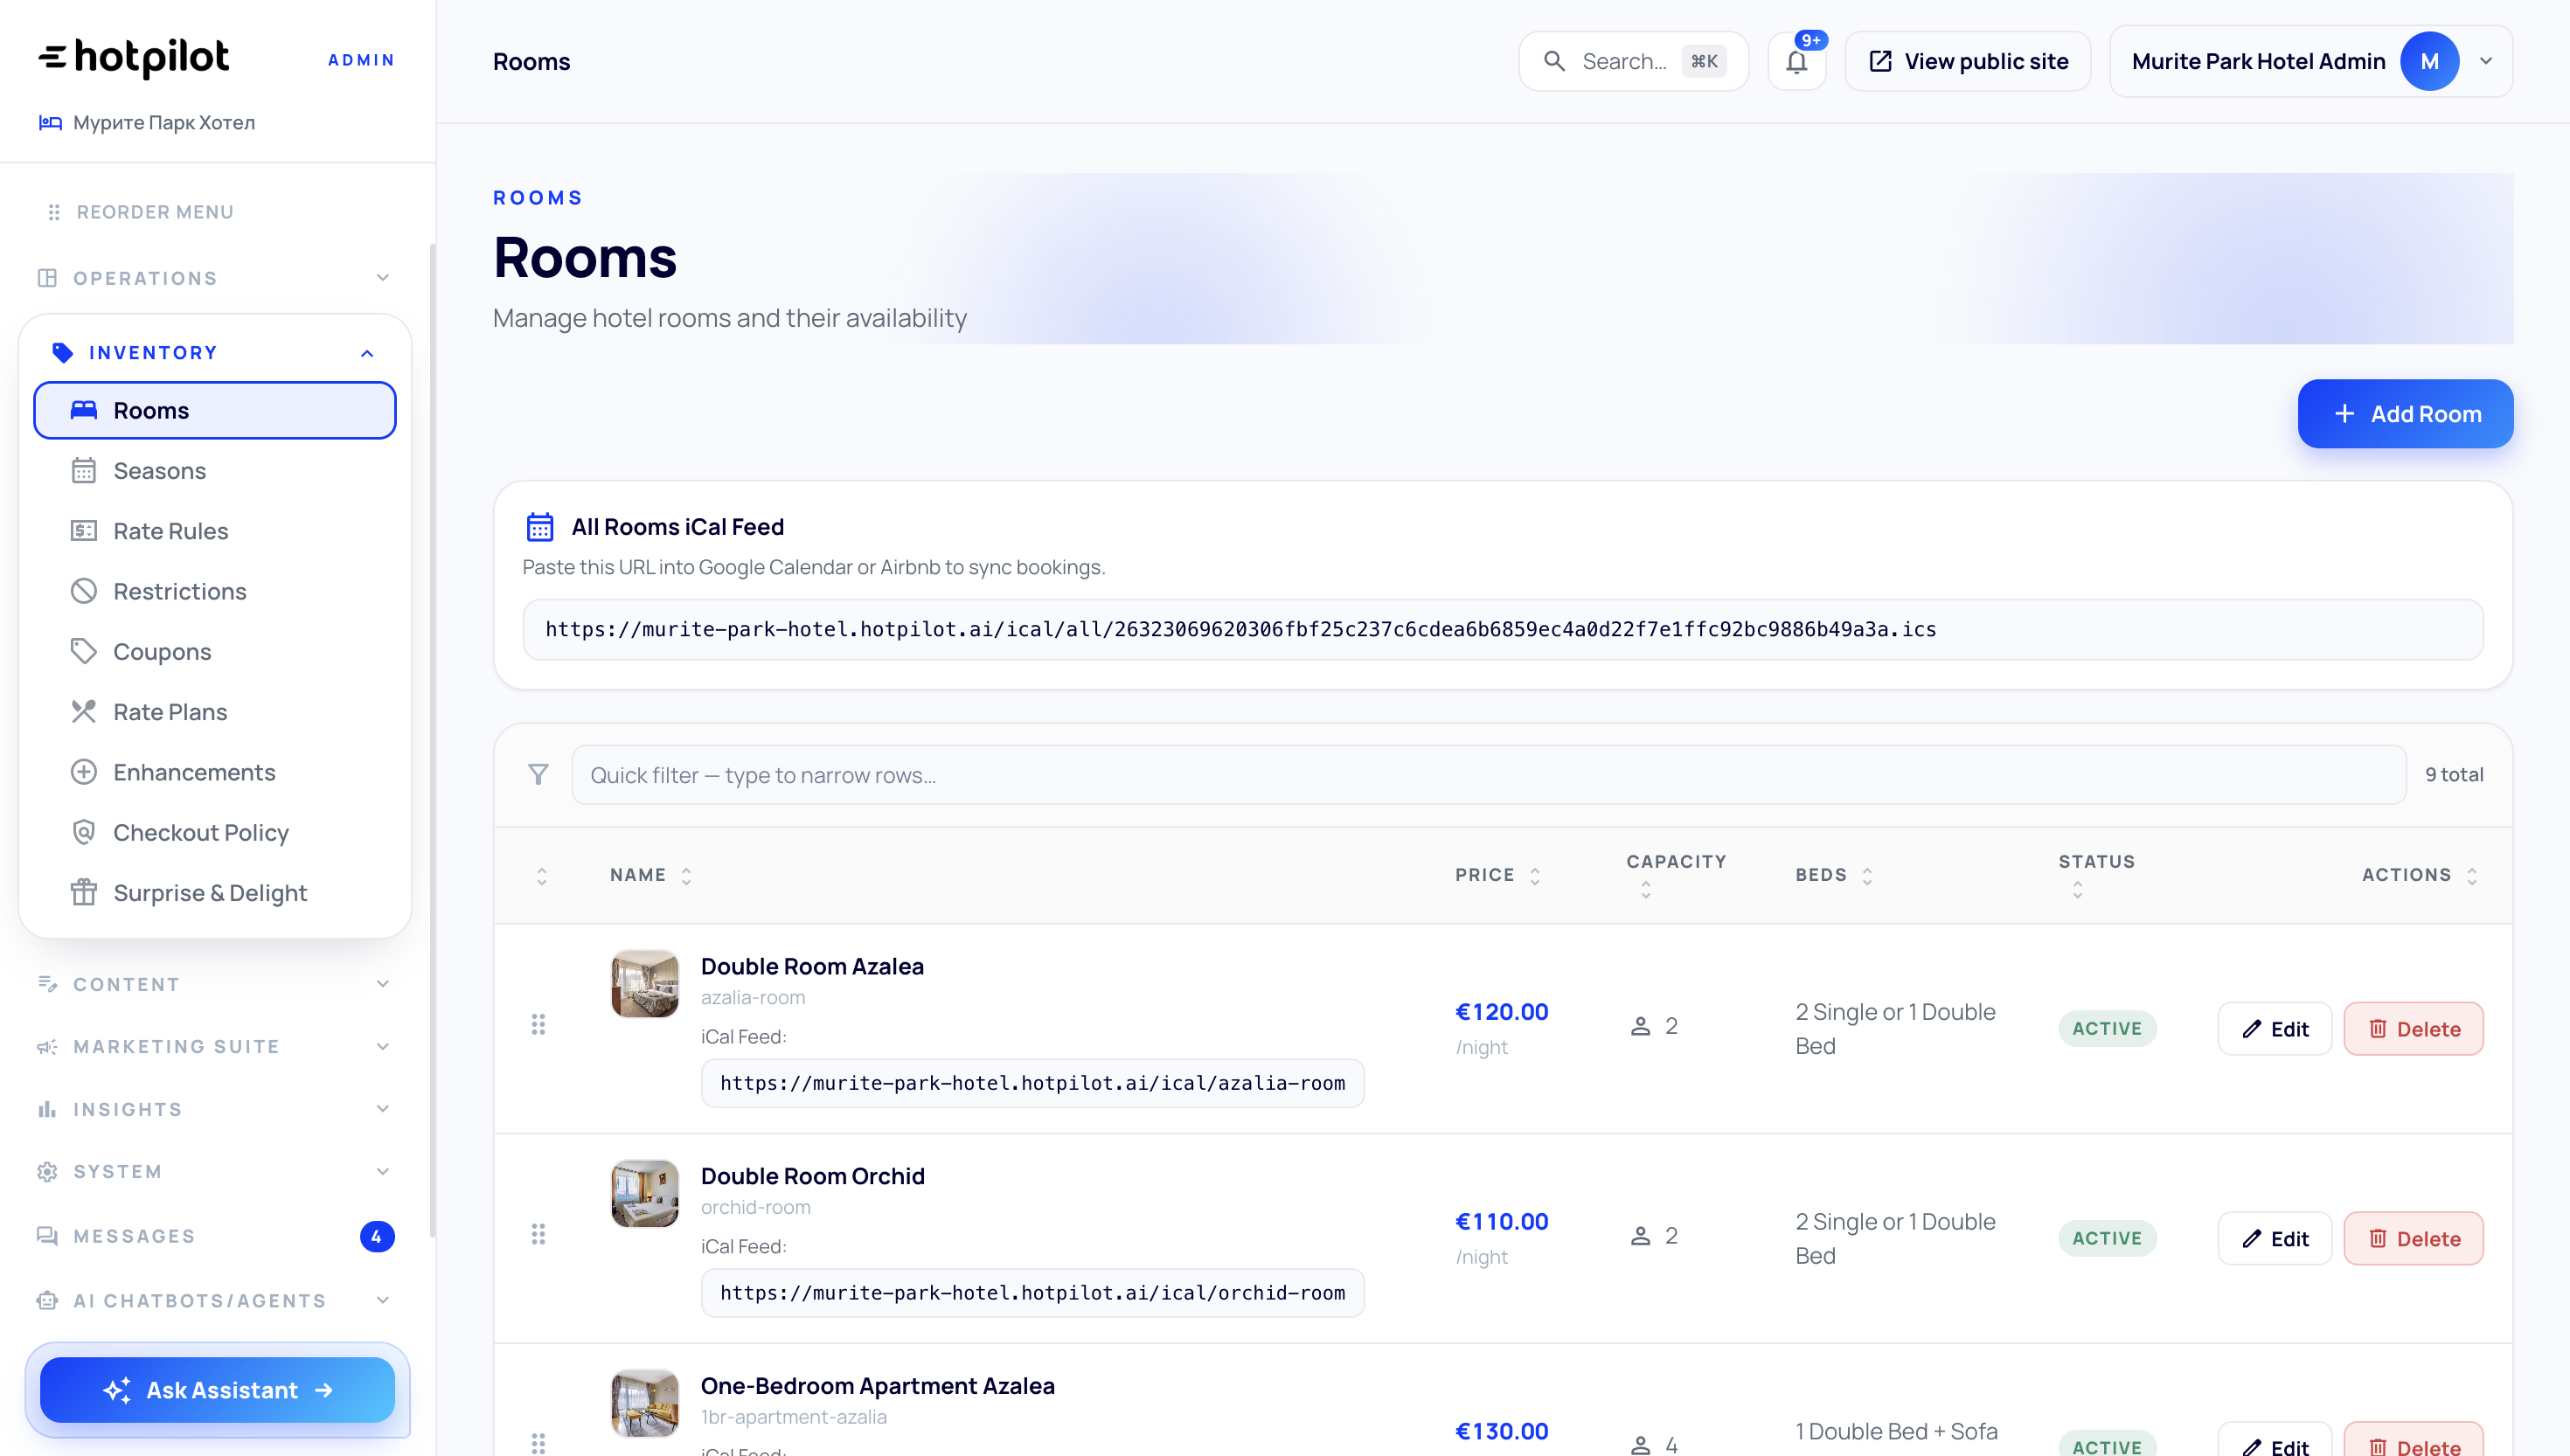This screenshot has height=1456, width=2570.
Task: Click the azalia-room iCal feed URL
Action: pos(1032,1083)
